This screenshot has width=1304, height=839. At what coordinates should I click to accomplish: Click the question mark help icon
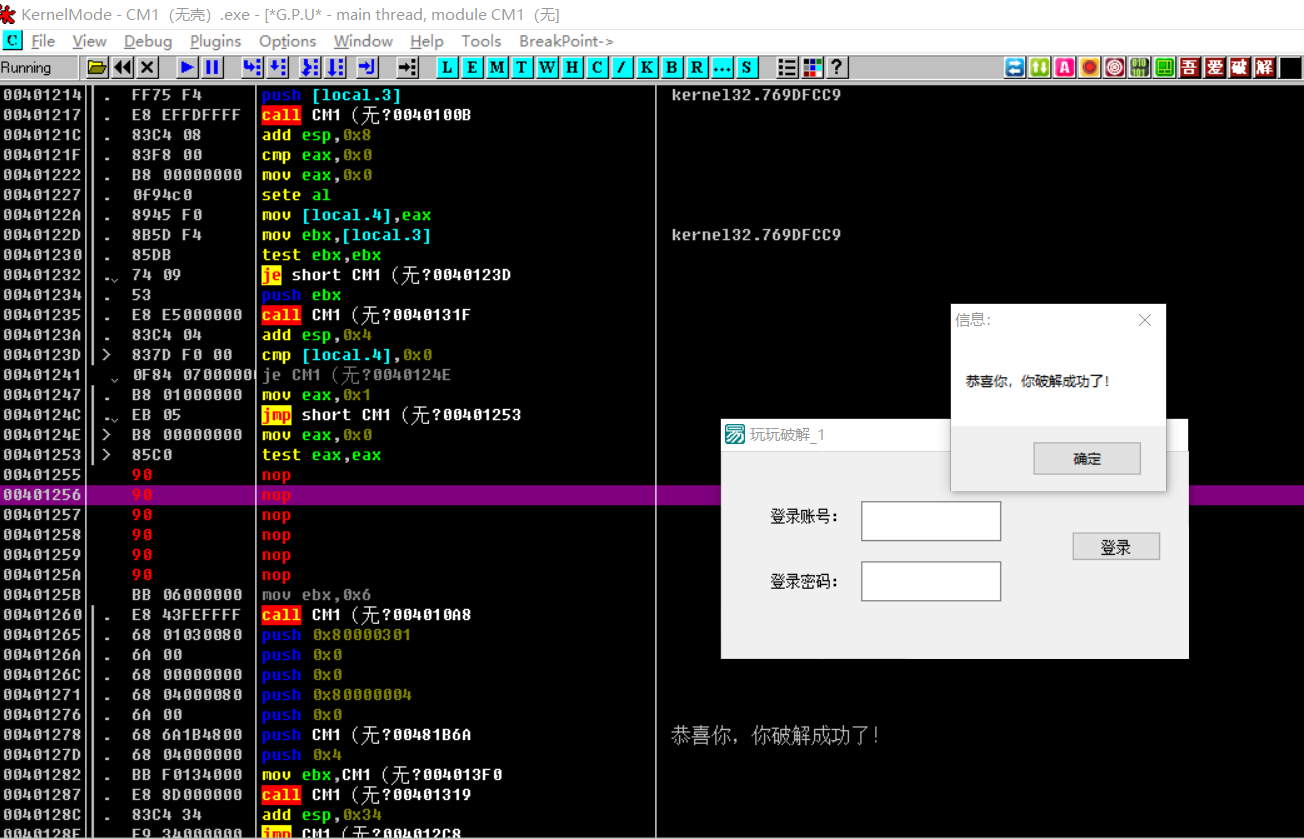(x=837, y=67)
